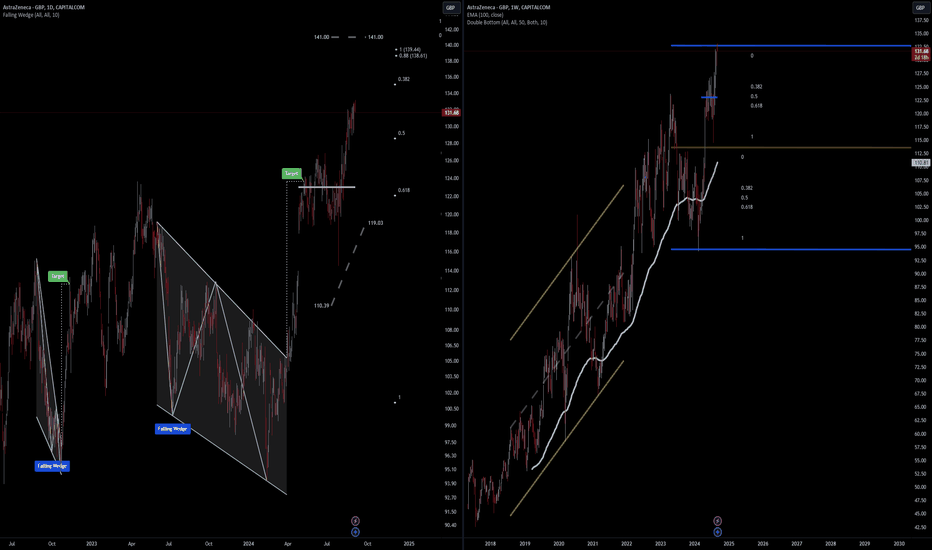This screenshot has height=550, width=932.
Task: Click the blue Falling Wedge label from late 2022
Action: 52,466
